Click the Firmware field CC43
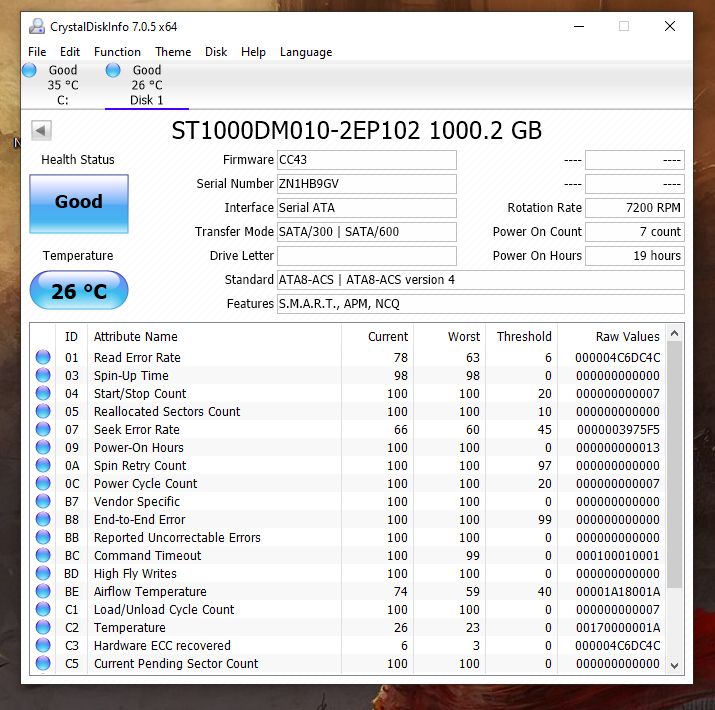Image resolution: width=715 pixels, height=710 pixels. [367, 160]
